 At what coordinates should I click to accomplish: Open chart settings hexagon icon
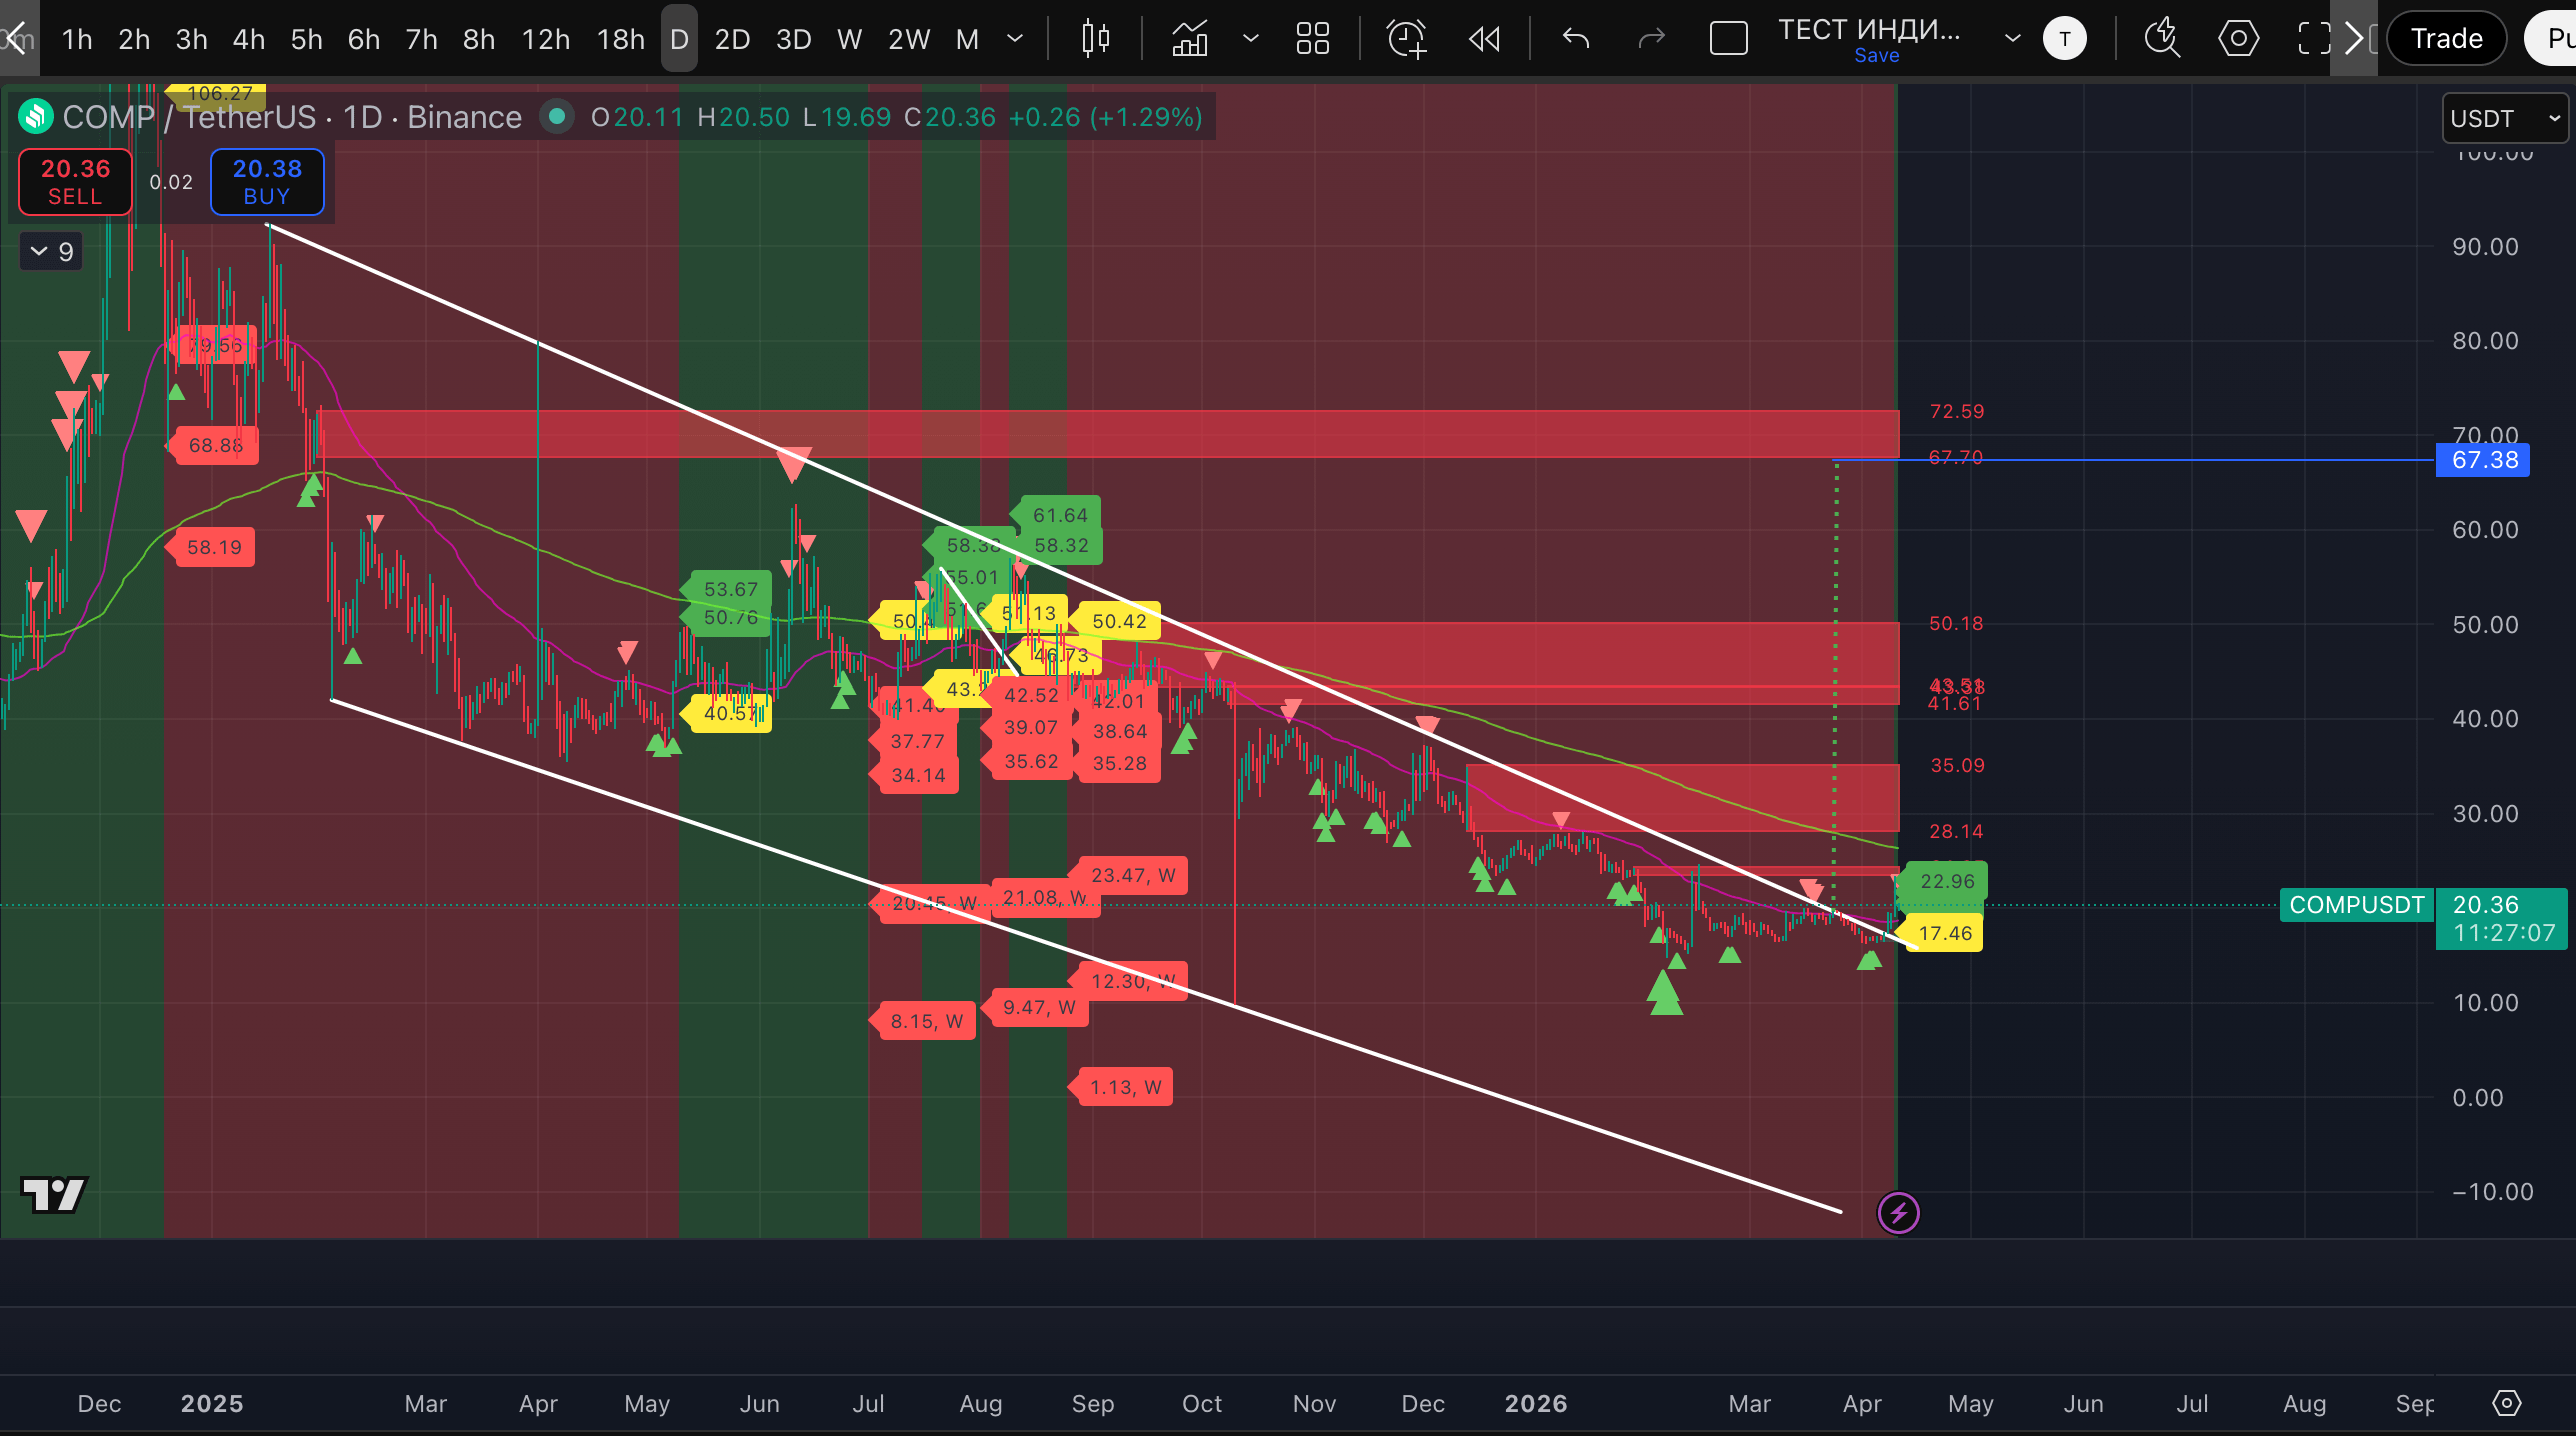pyautogui.click(x=2238, y=39)
